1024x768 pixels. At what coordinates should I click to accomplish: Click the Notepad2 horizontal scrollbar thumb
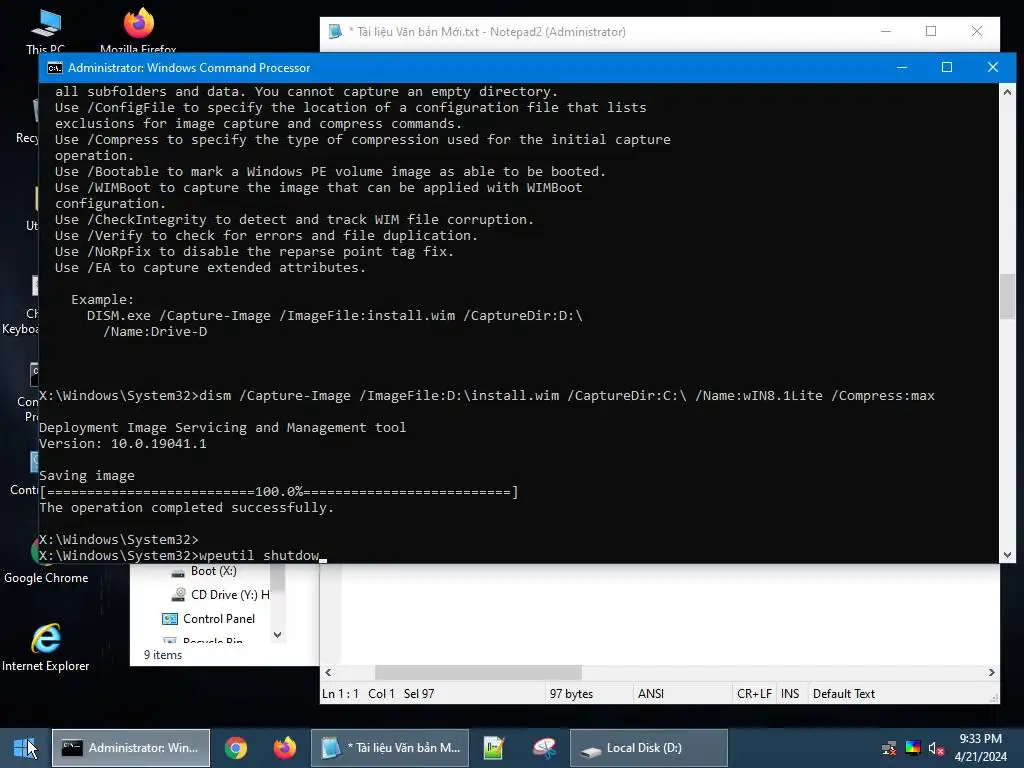pyautogui.click(x=478, y=673)
